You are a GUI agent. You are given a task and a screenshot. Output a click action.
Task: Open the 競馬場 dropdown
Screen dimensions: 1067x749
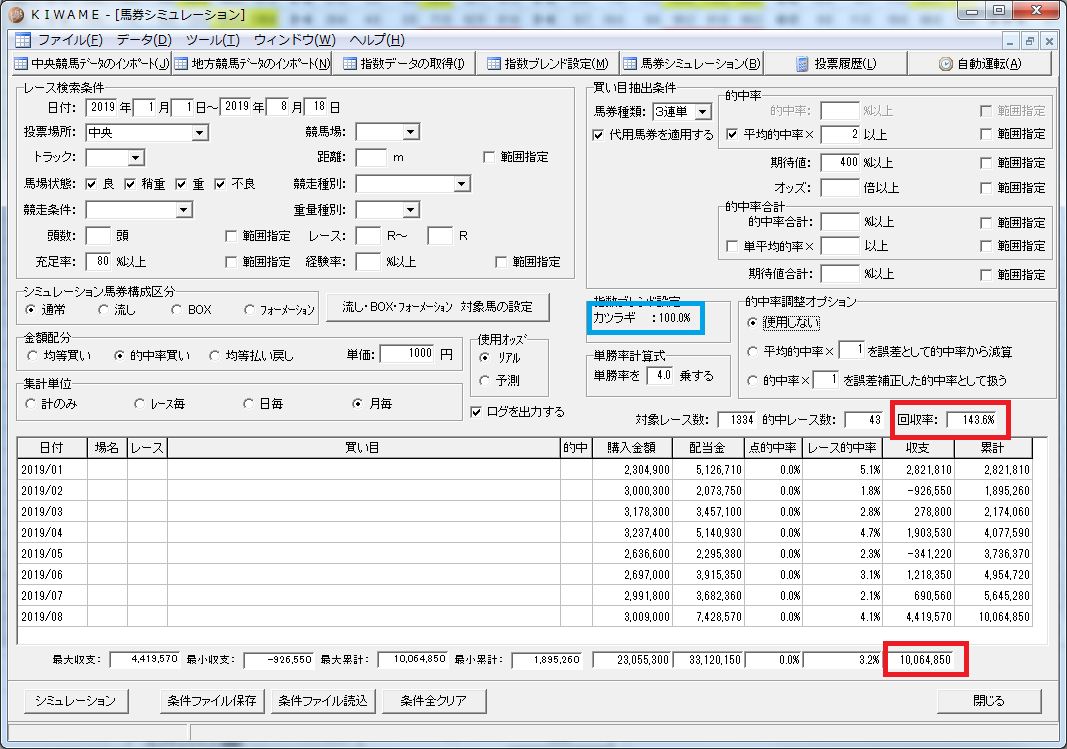(x=410, y=132)
